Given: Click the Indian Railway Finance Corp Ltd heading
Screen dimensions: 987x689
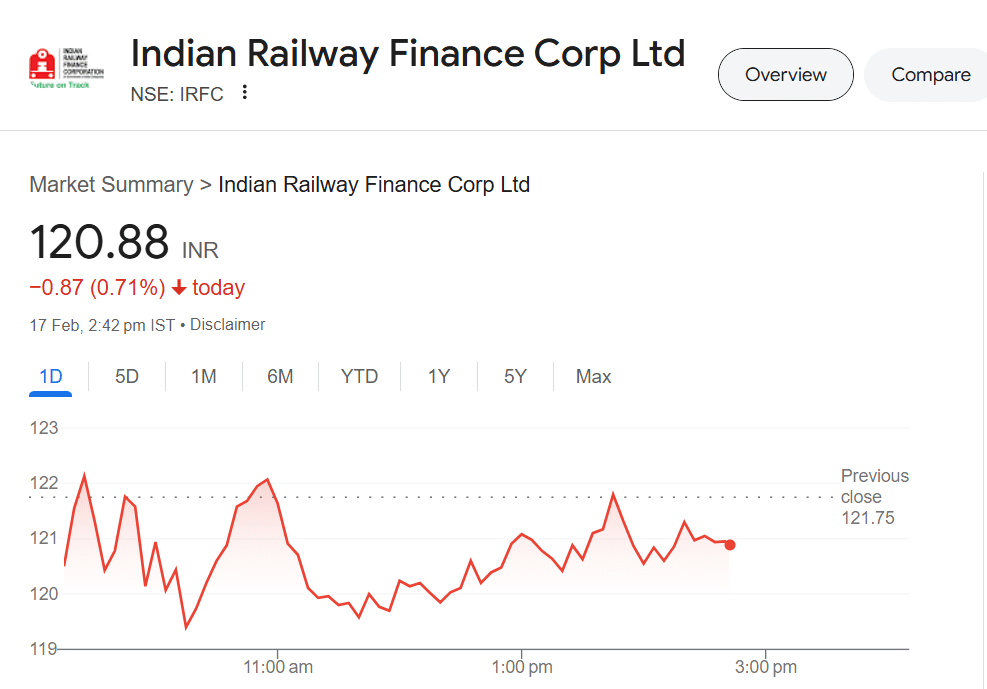Looking at the screenshot, I should pos(408,53).
